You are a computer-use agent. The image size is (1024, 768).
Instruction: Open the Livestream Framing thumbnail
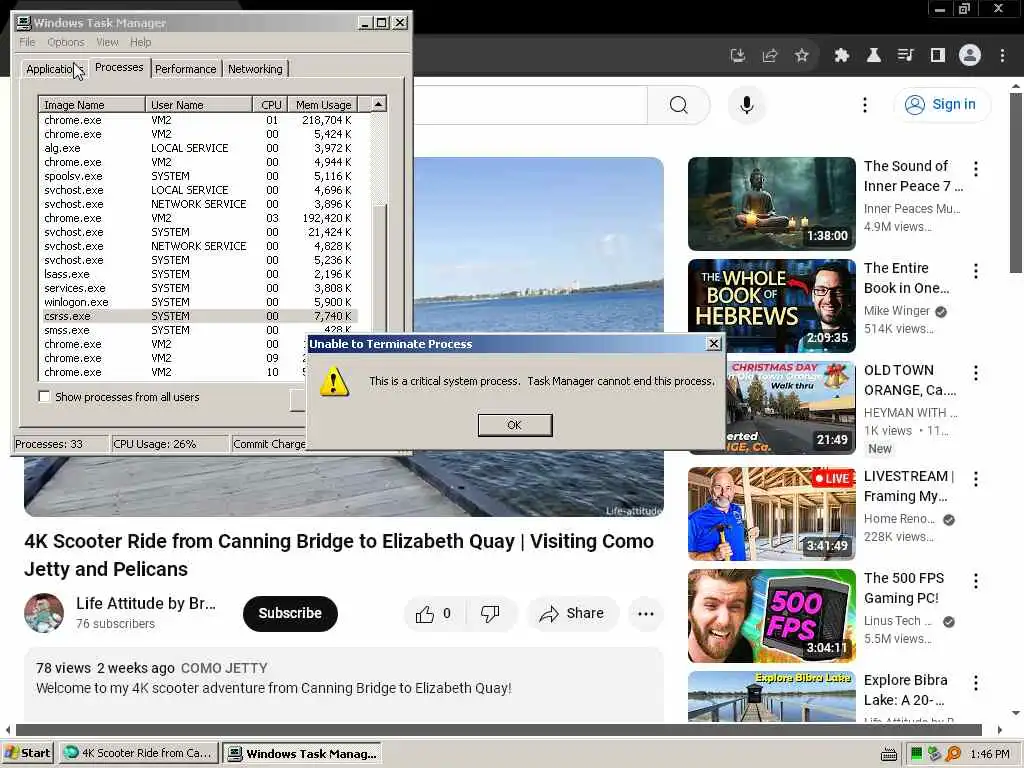coord(771,513)
